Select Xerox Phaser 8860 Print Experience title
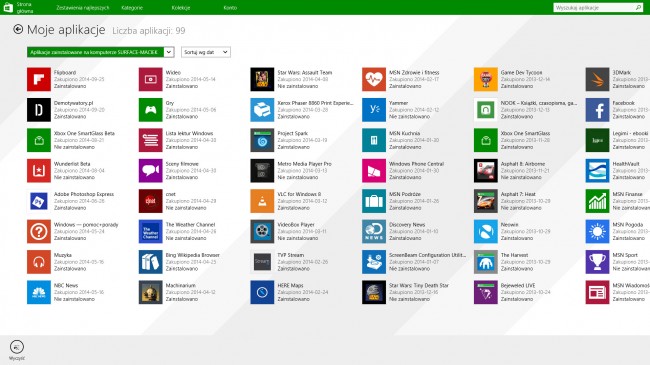 (x=315, y=103)
